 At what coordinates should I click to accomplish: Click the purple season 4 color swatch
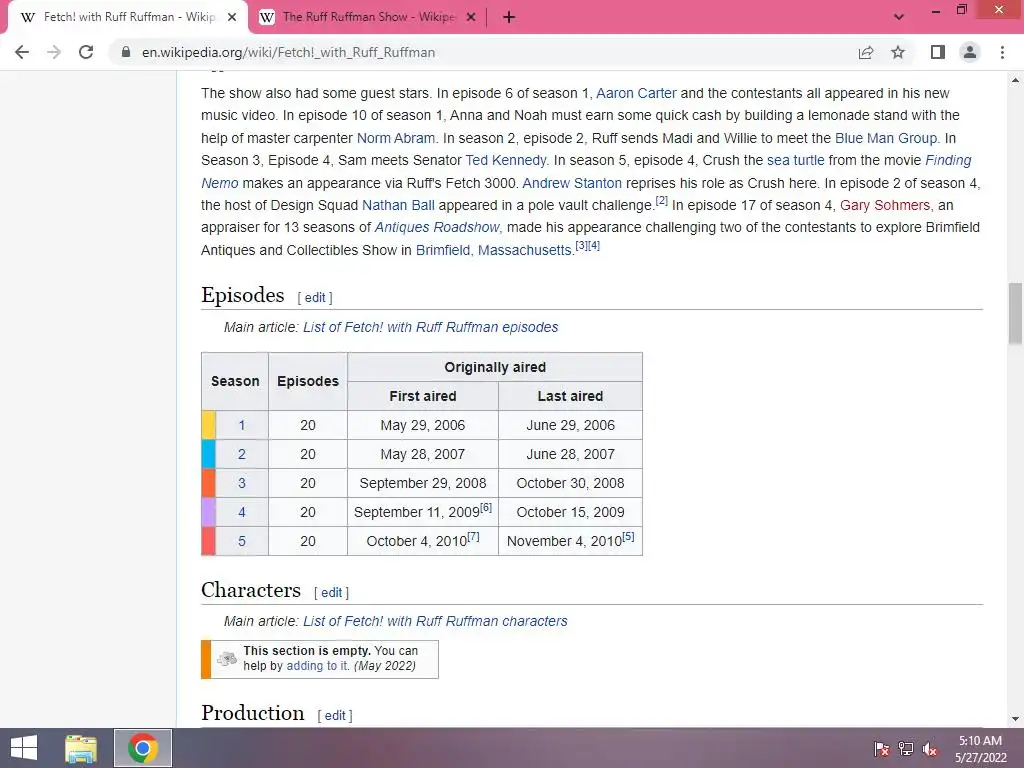click(x=209, y=512)
